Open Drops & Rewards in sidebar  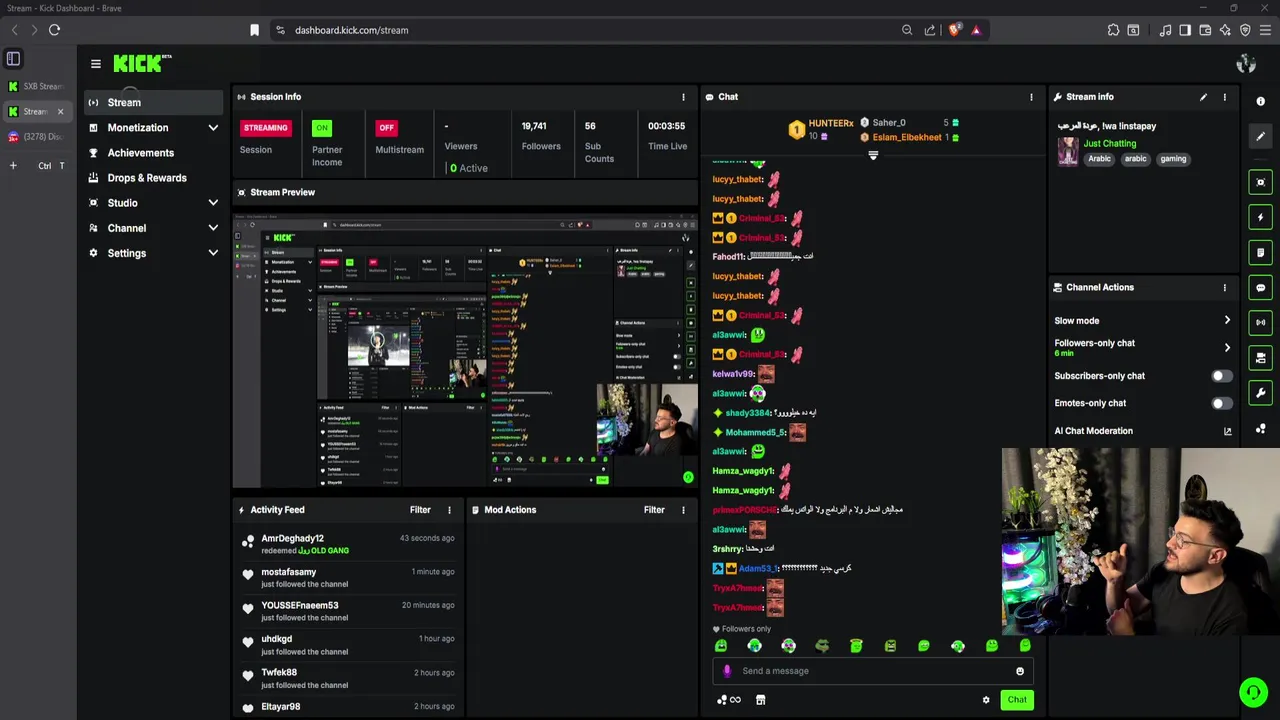point(154,178)
